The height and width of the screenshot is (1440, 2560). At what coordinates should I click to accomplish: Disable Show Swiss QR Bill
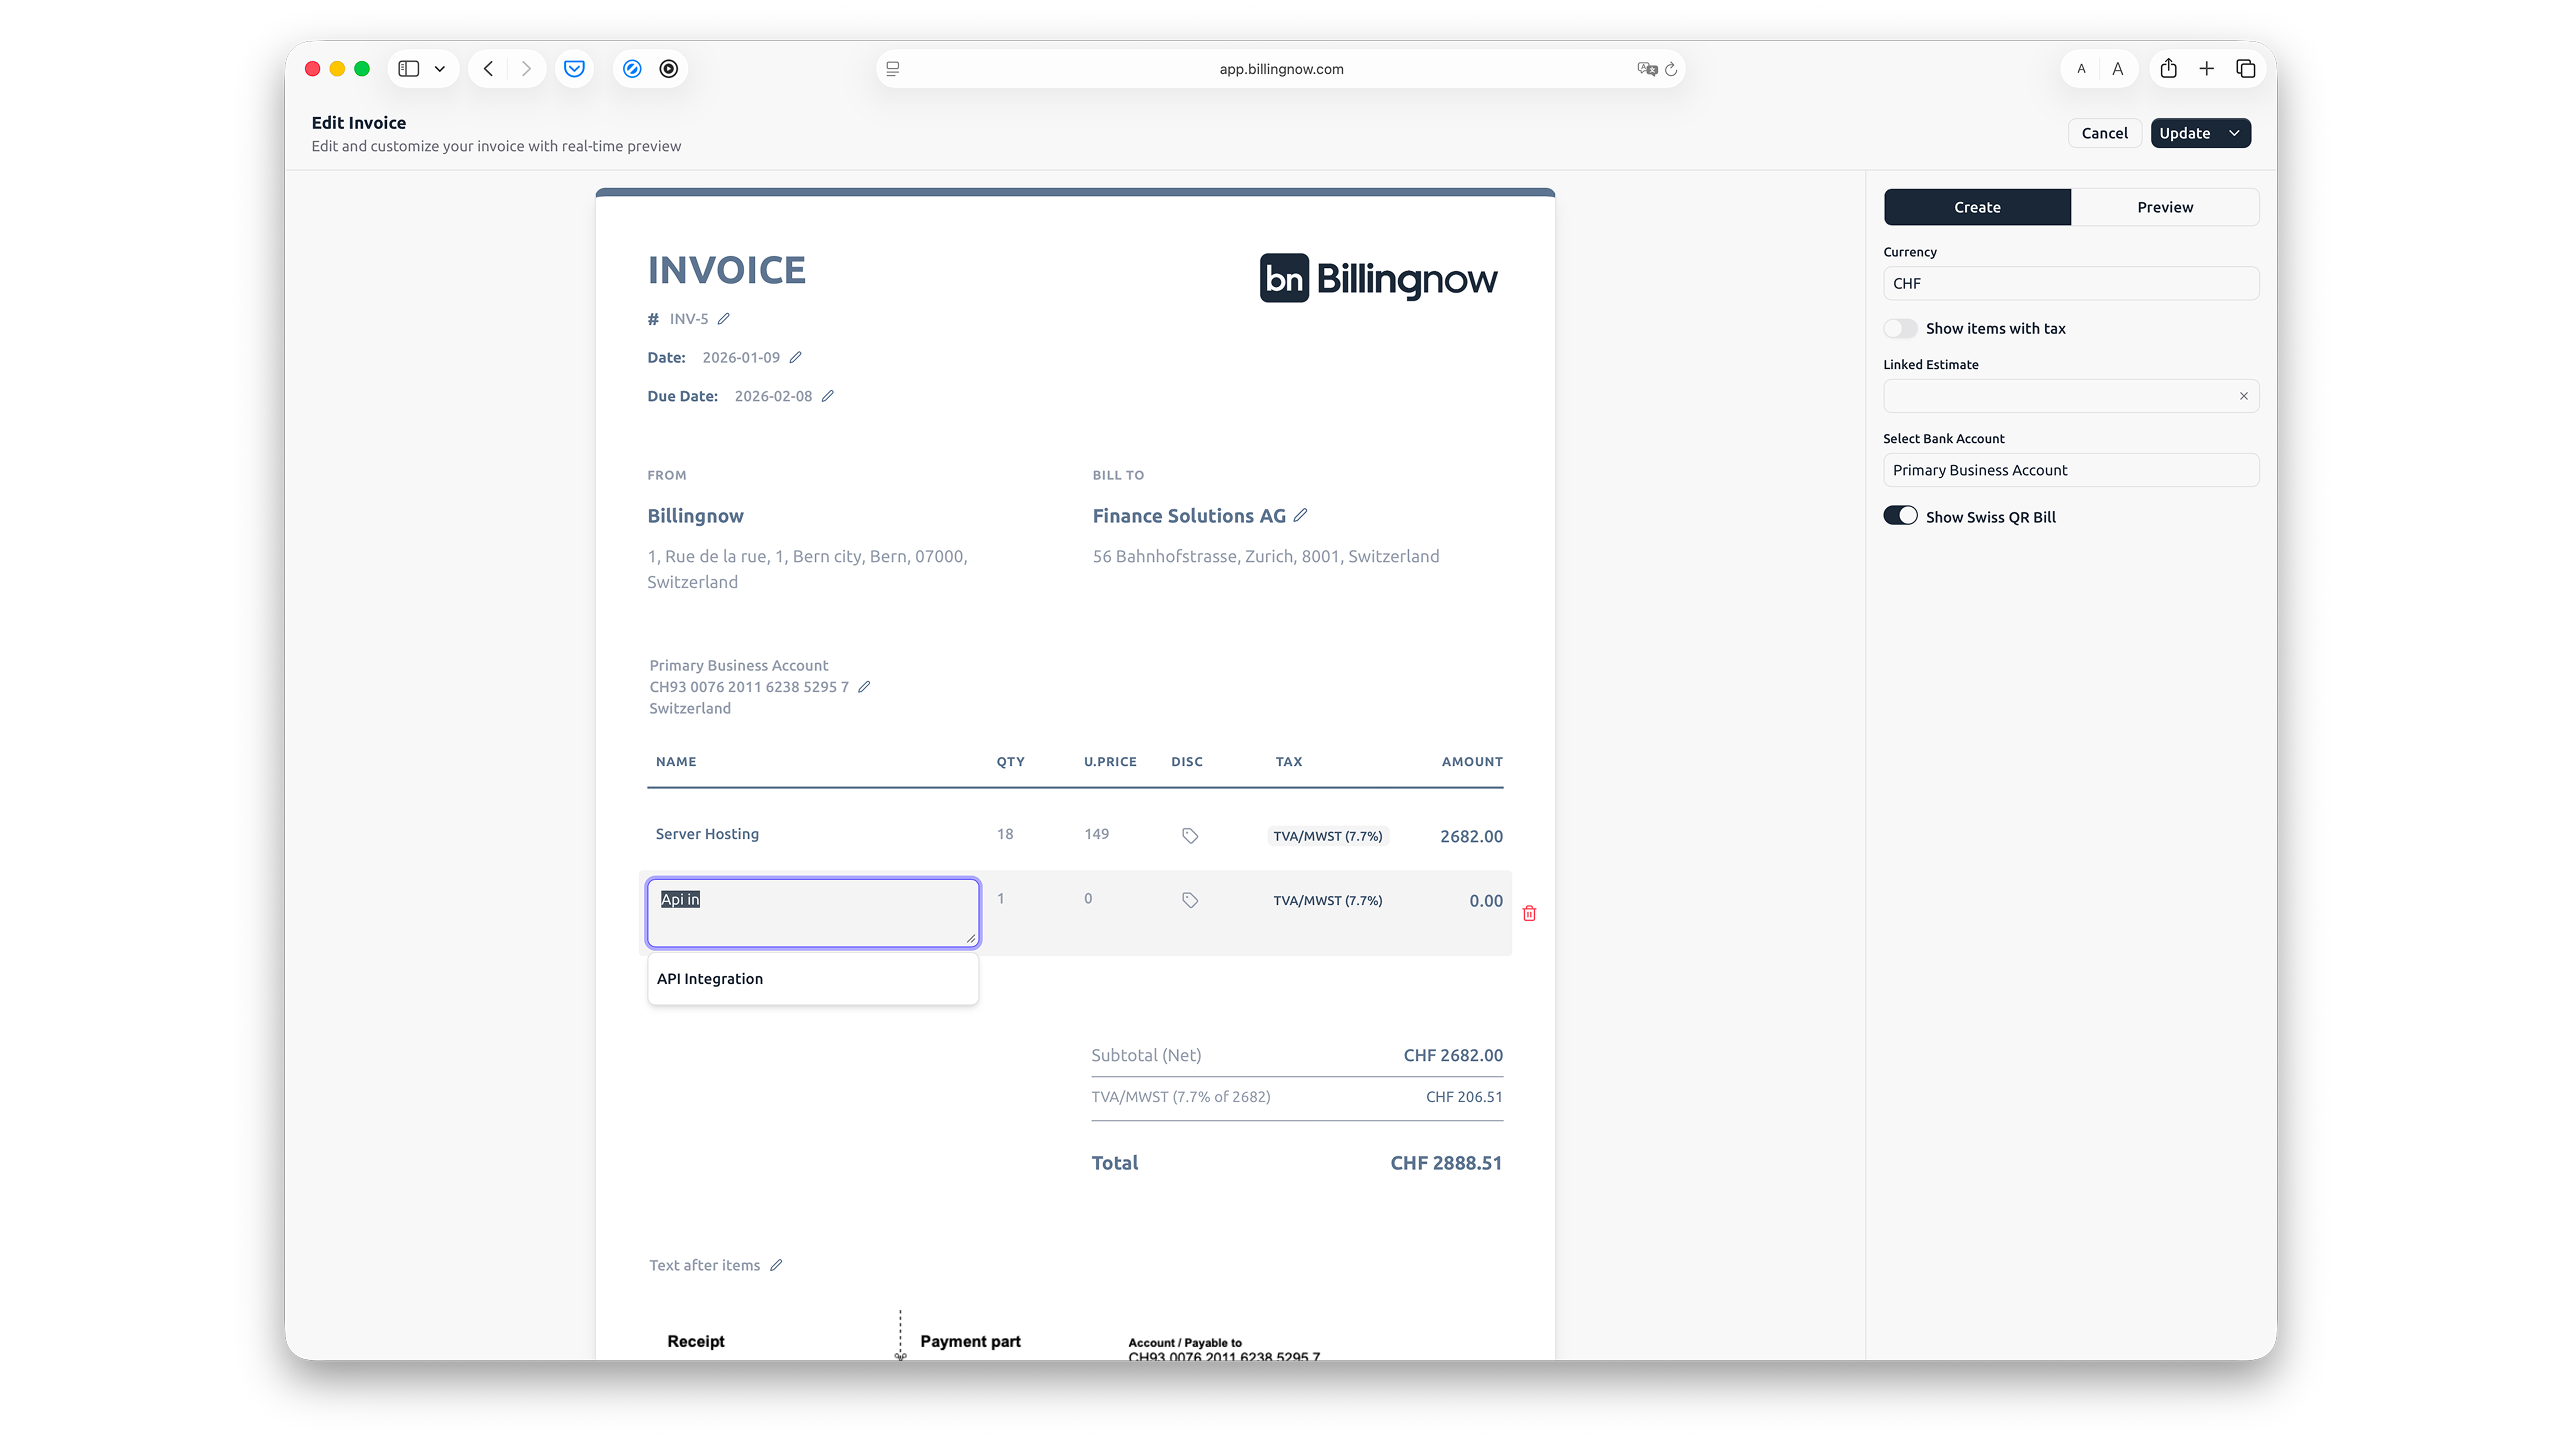pos(1901,515)
